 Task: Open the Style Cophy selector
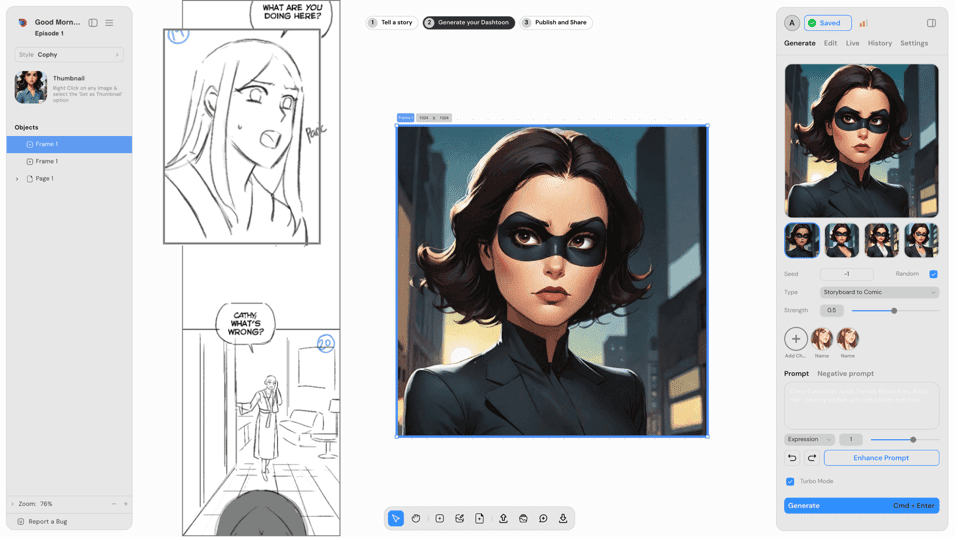69,55
